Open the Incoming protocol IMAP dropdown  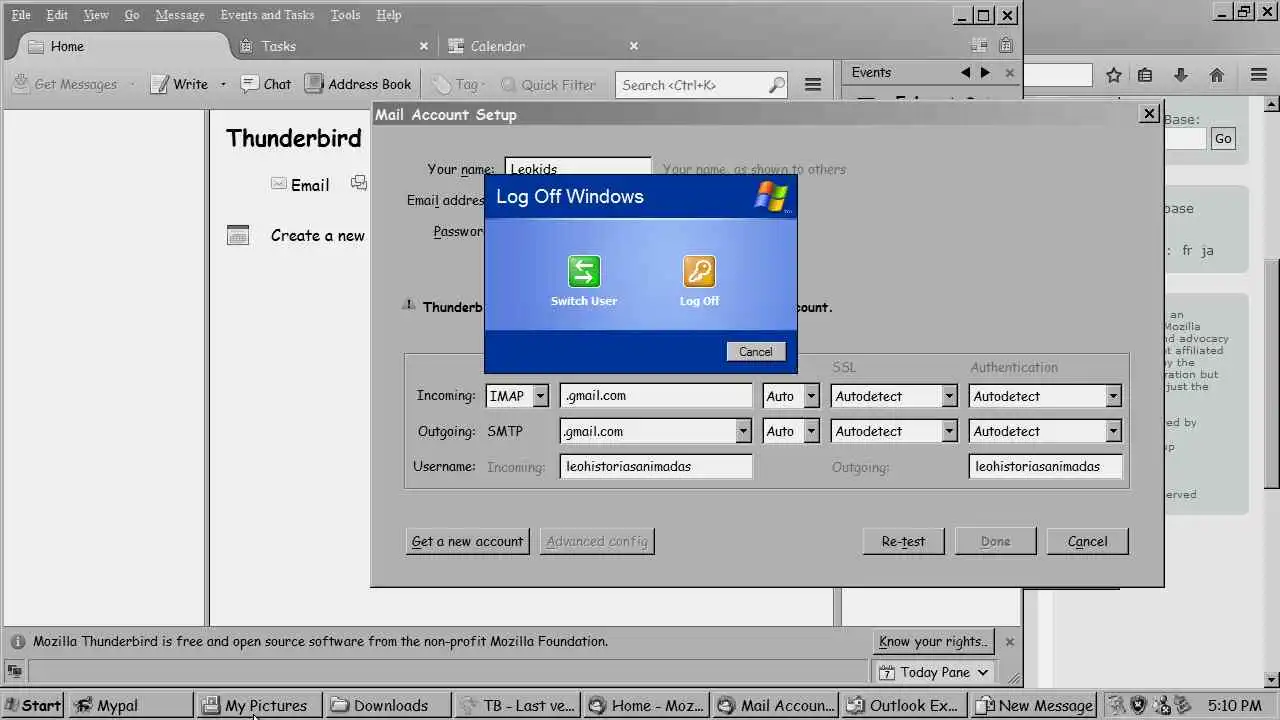(x=517, y=396)
